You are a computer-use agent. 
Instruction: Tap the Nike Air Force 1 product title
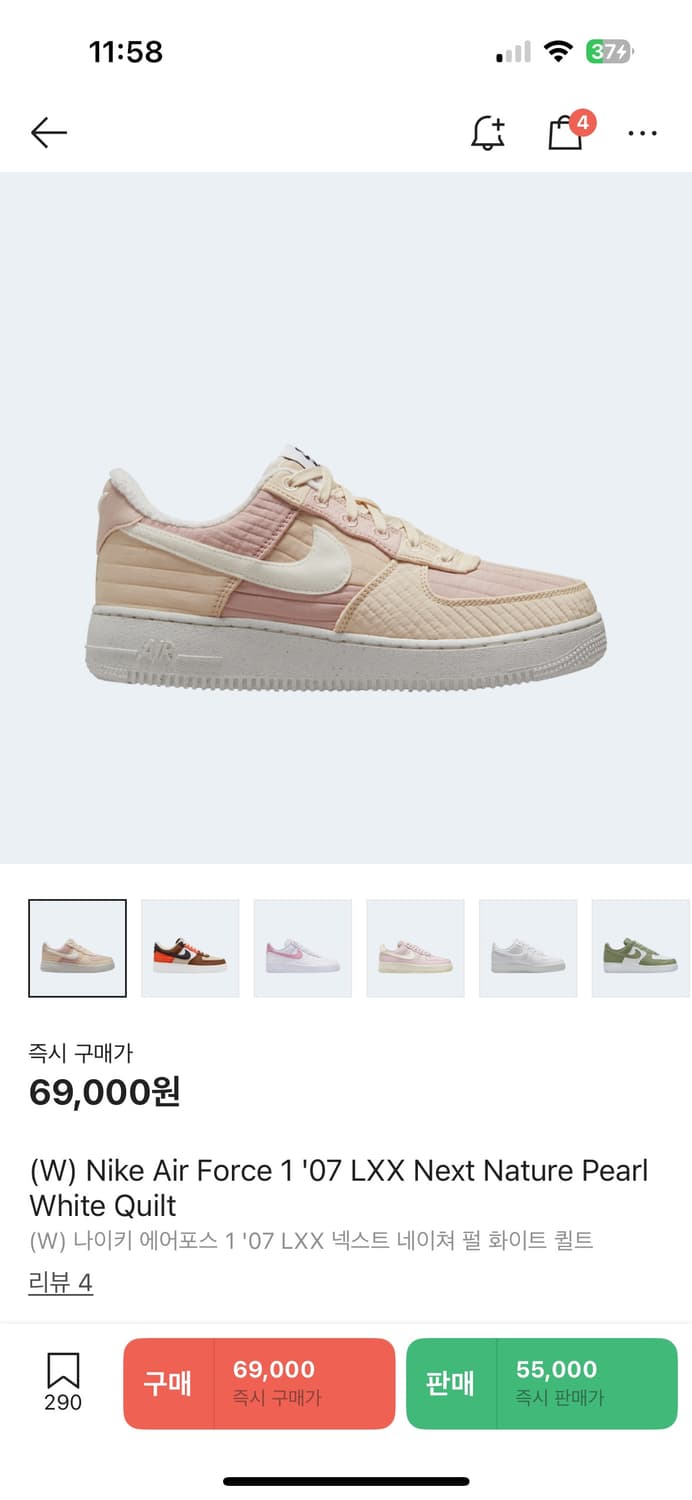(x=339, y=1187)
